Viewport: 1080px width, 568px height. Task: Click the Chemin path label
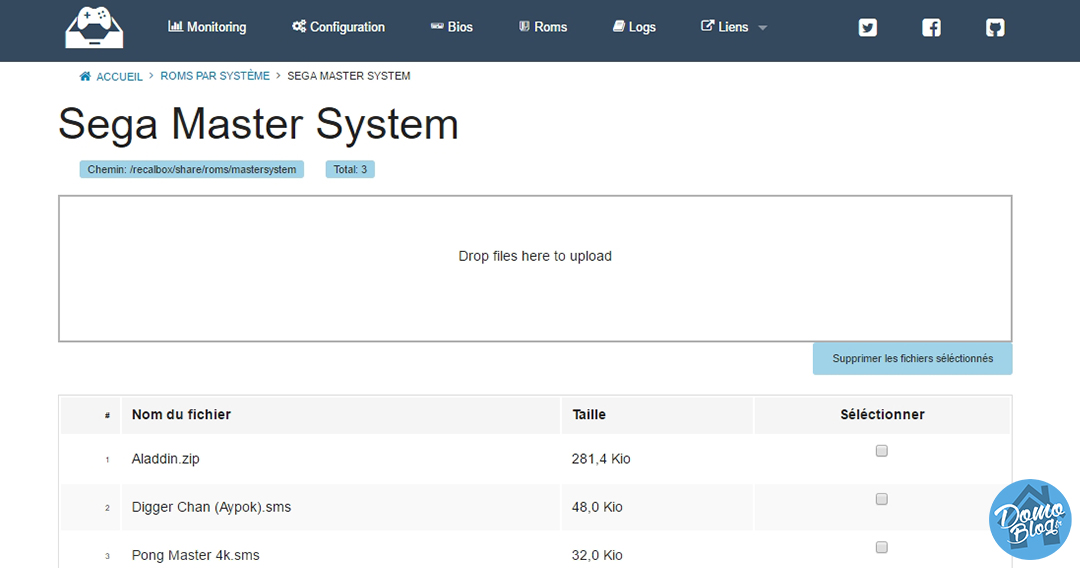coord(191,169)
